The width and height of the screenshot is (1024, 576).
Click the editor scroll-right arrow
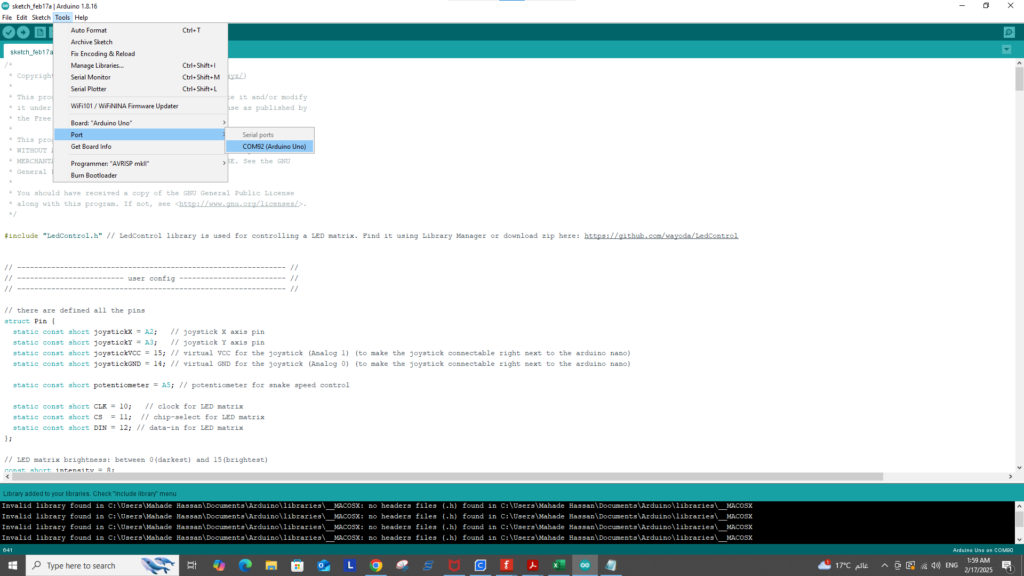pyautogui.click(x=1010, y=477)
